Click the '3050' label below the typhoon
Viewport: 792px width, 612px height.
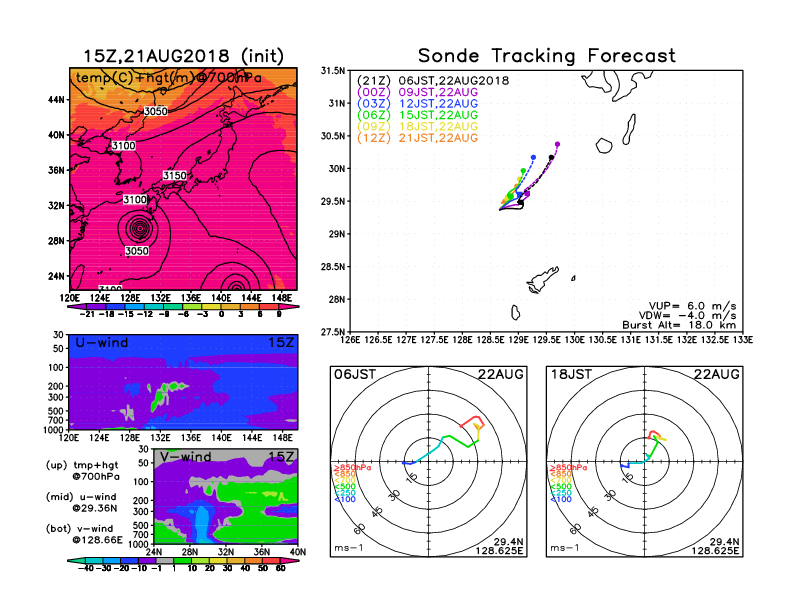click(137, 251)
